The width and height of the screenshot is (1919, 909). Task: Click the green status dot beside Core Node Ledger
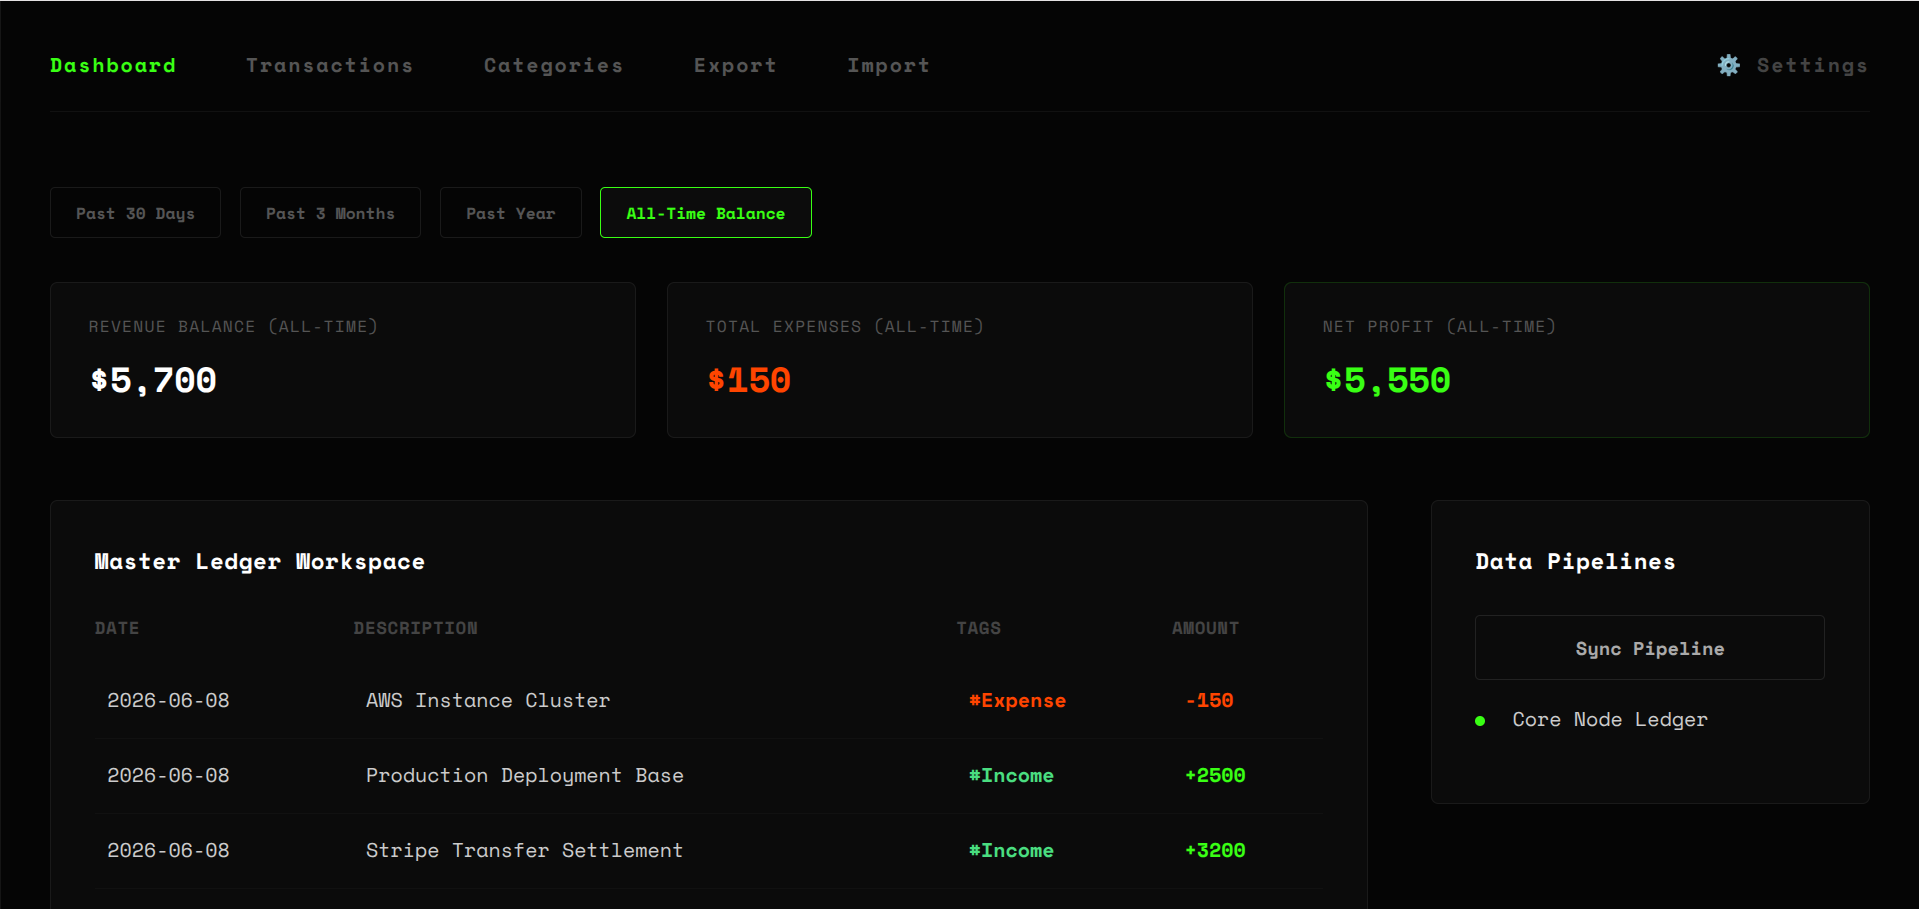(x=1480, y=721)
